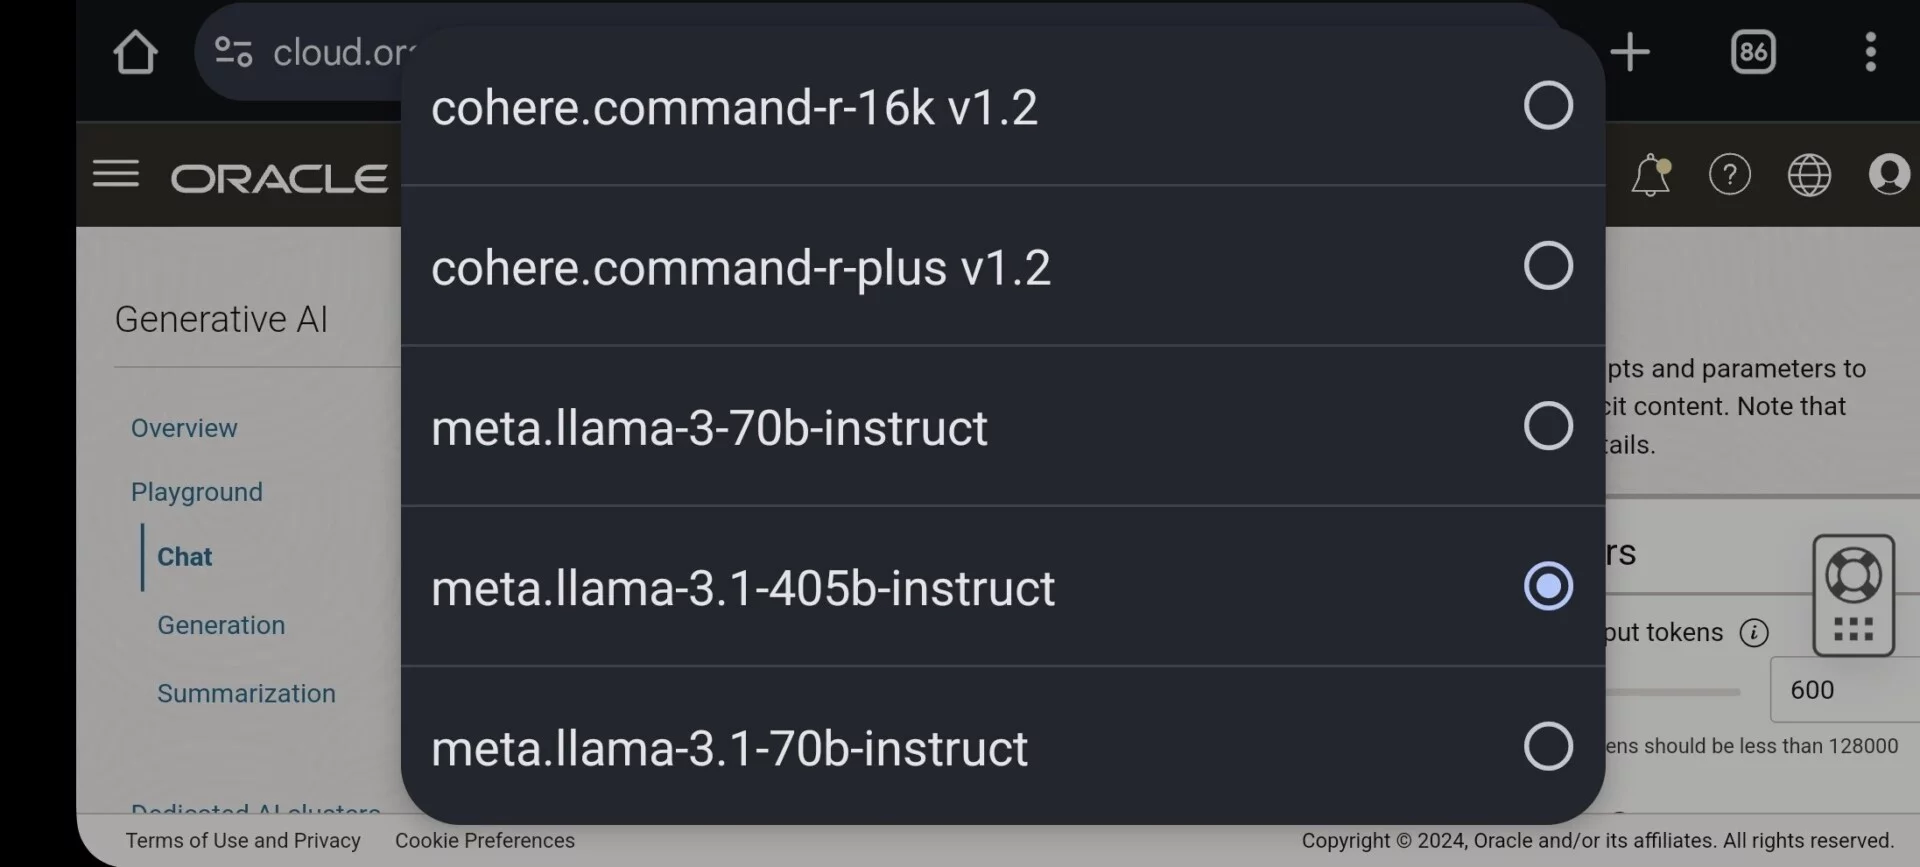
Task: Select cohere.command-r-16k v1.2 radio option
Action: click(1003, 106)
